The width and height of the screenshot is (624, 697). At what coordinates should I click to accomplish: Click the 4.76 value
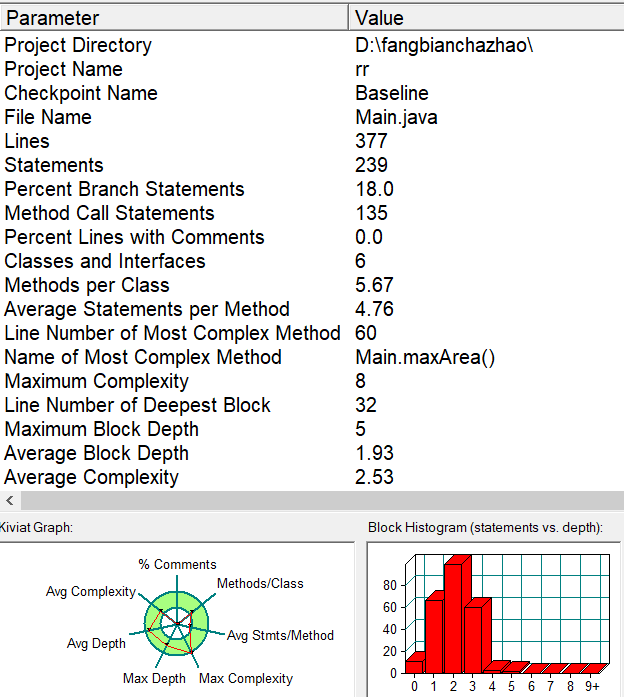click(374, 309)
